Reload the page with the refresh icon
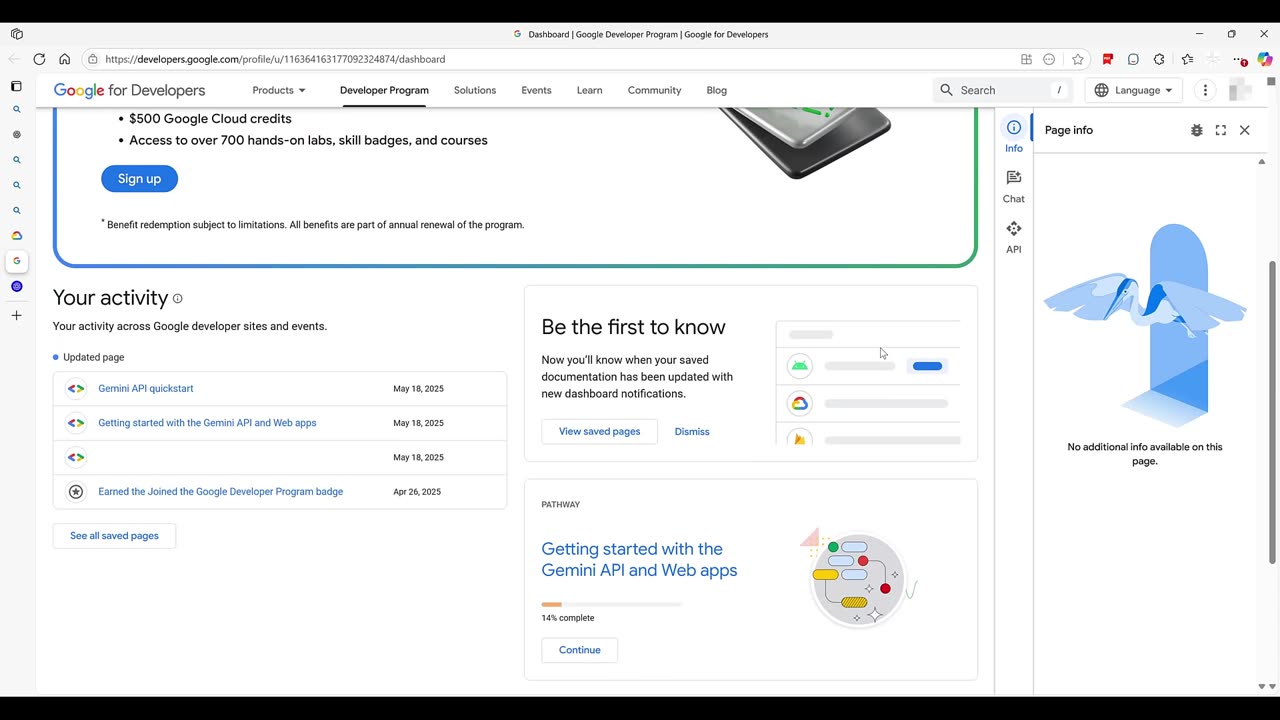 39,59
